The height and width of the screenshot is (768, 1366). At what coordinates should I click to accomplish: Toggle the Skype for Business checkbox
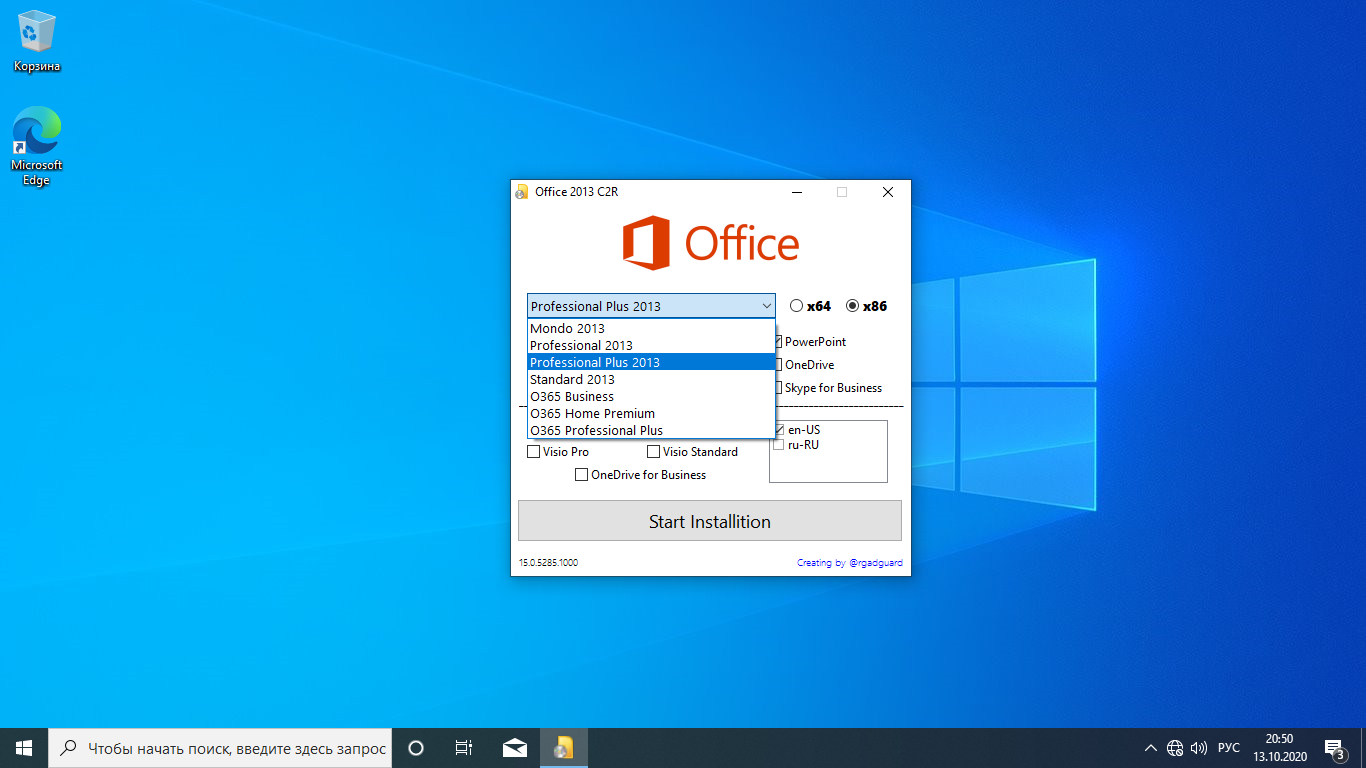coord(779,388)
